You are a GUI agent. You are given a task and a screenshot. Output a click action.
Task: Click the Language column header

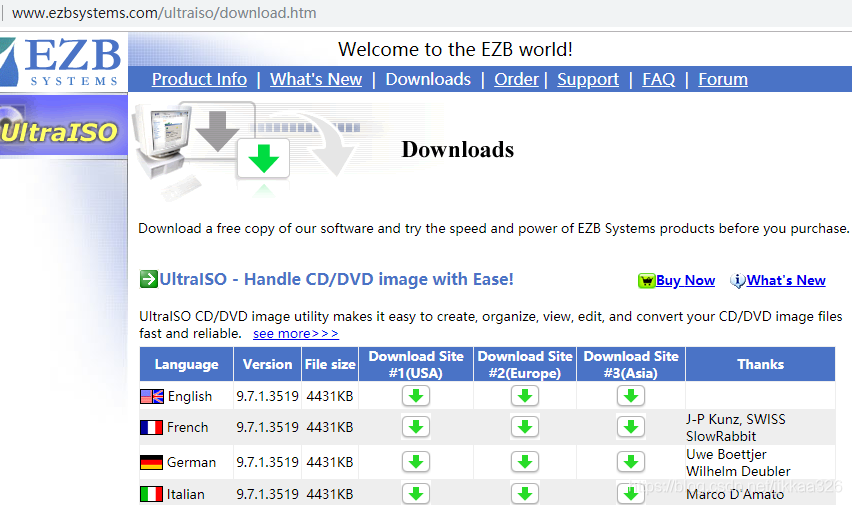(x=186, y=364)
